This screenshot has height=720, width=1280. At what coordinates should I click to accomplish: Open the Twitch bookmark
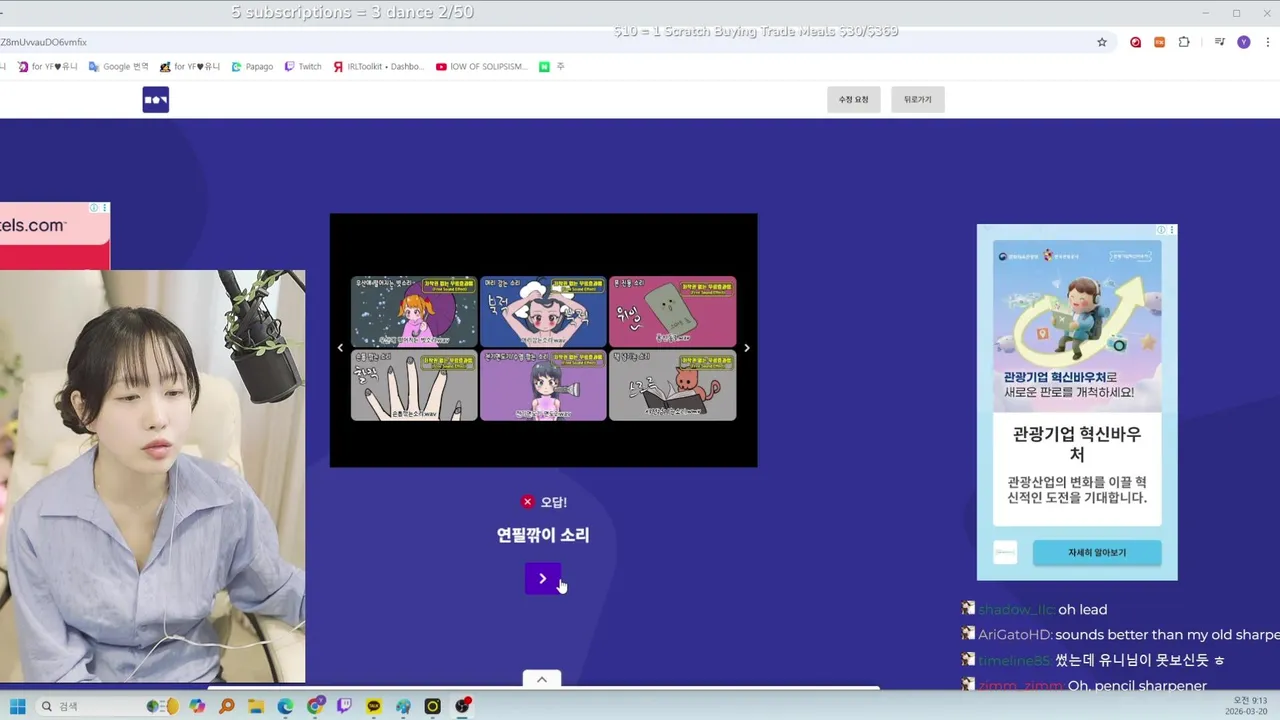click(303, 67)
